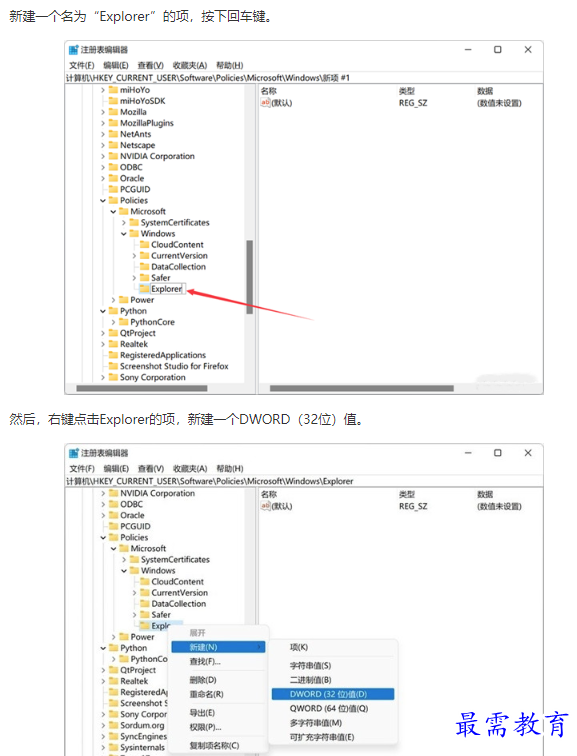
Task: Click the 类型 column header in upper window
Action: [x=406, y=91]
